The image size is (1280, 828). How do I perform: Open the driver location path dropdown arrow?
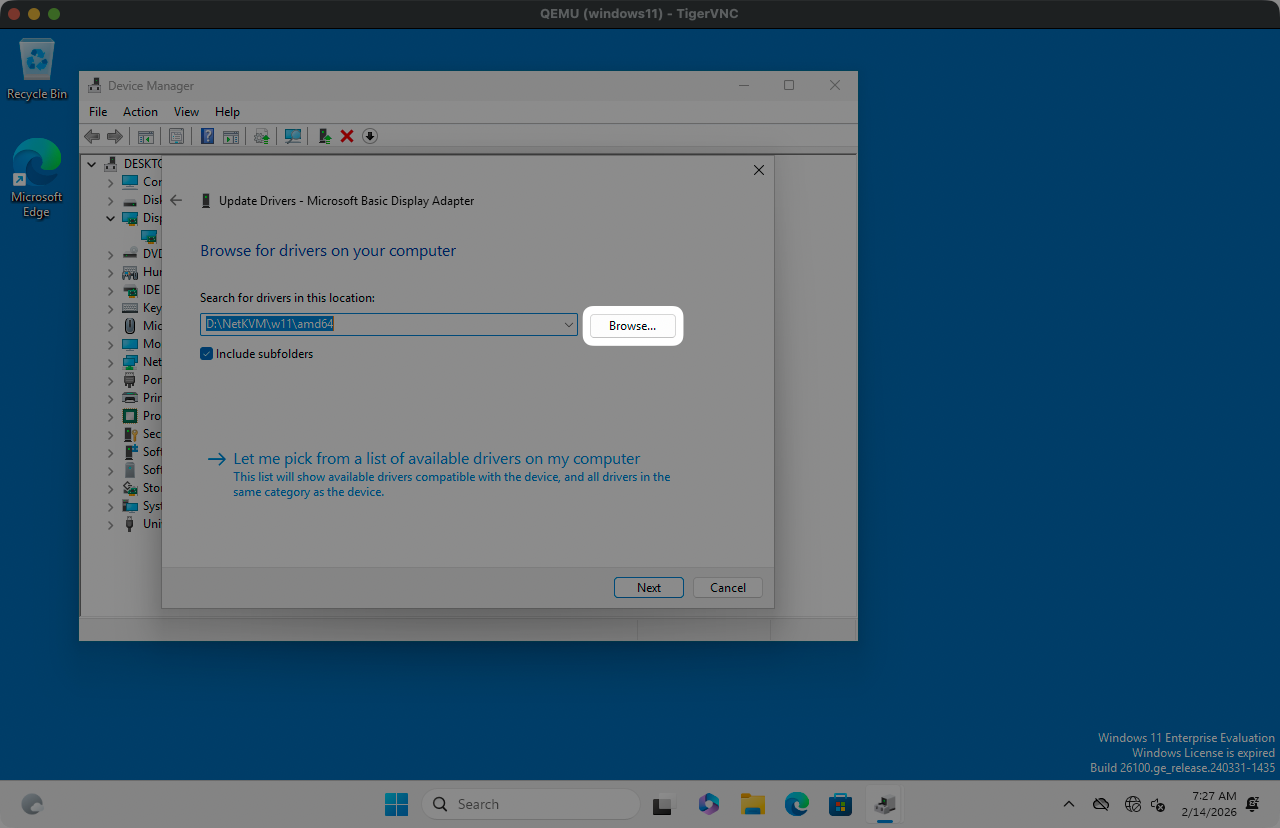pos(568,324)
